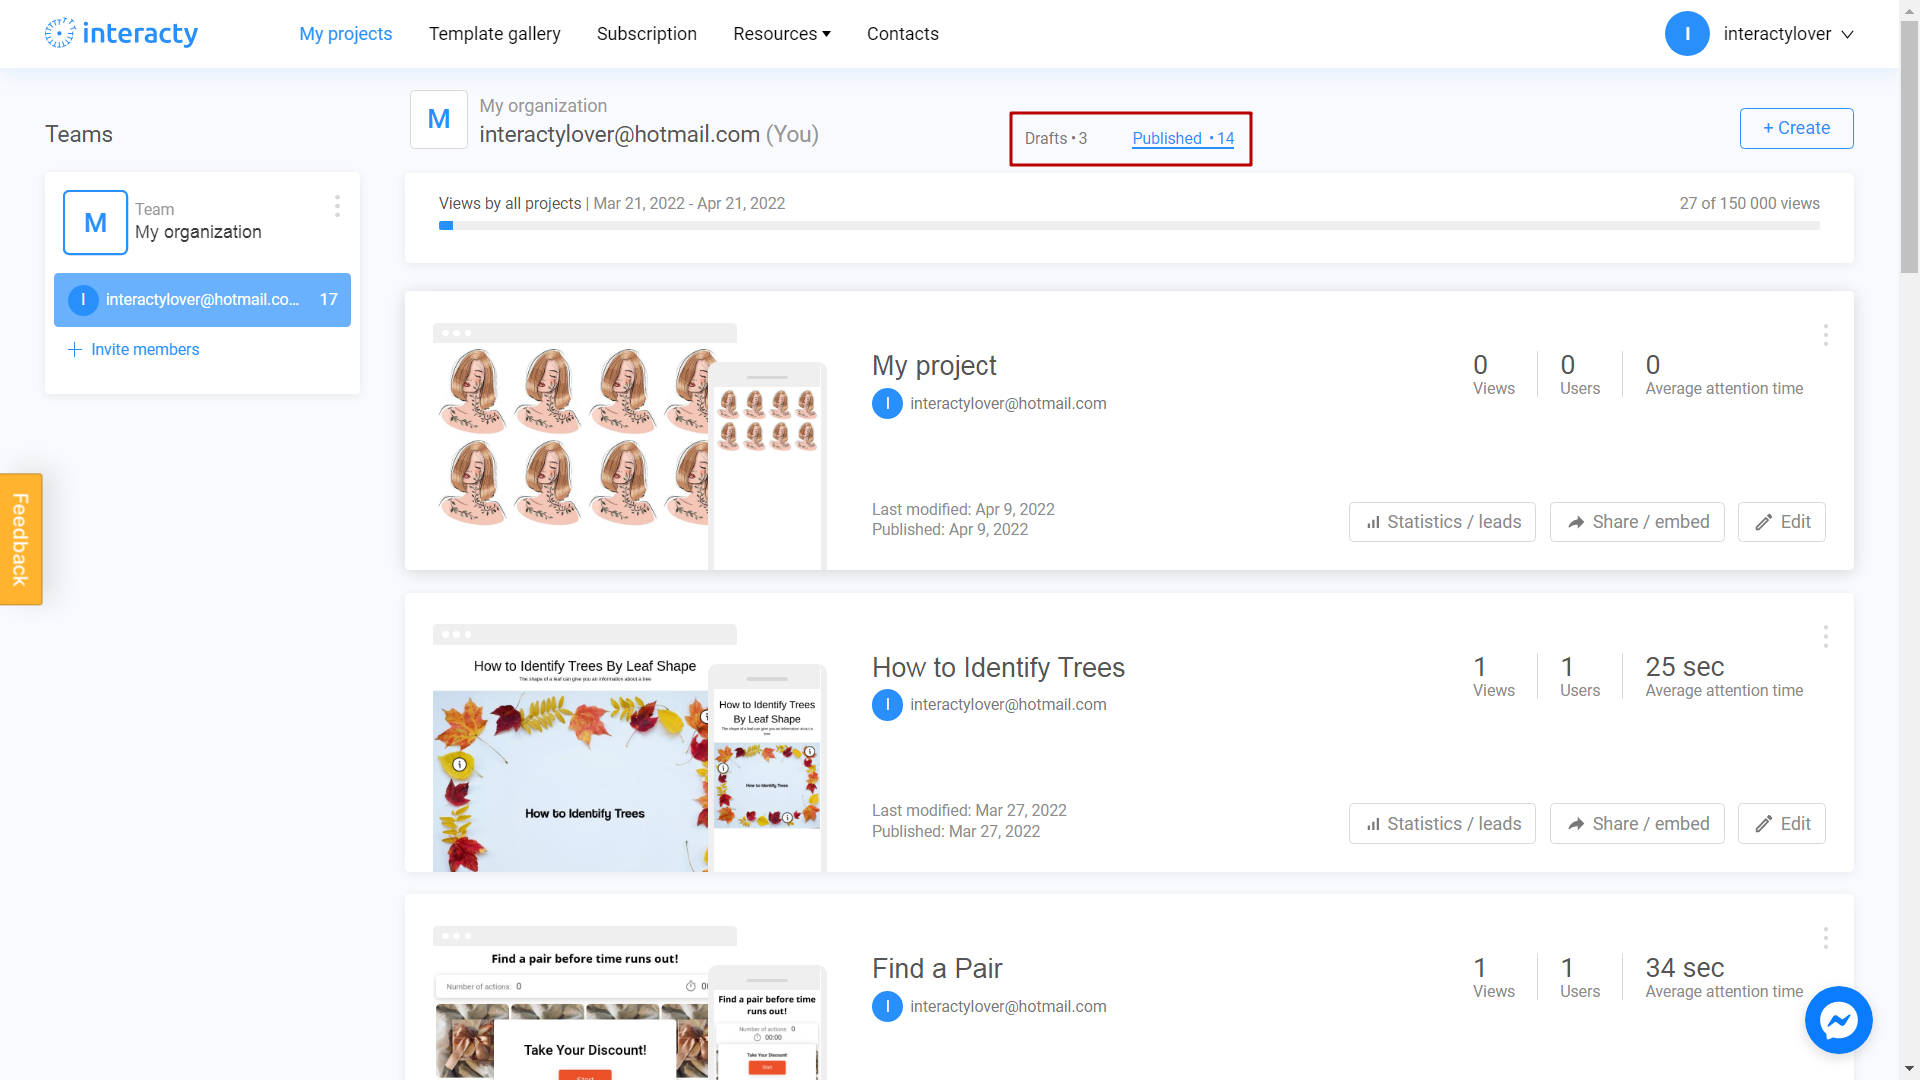The height and width of the screenshot is (1080, 1920).
Task: Go to Template gallery
Action: point(494,33)
